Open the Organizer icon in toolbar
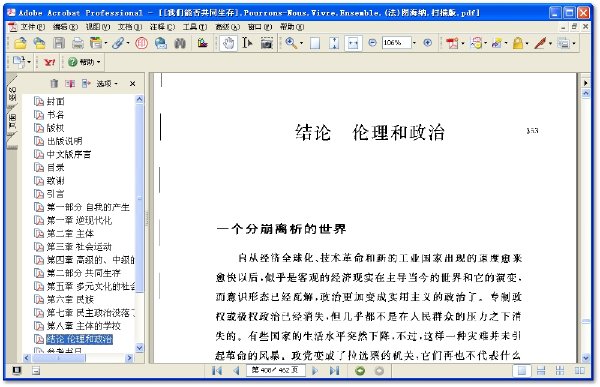Viewport: 600px width, 387px height. pyautogui.click(x=95, y=43)
